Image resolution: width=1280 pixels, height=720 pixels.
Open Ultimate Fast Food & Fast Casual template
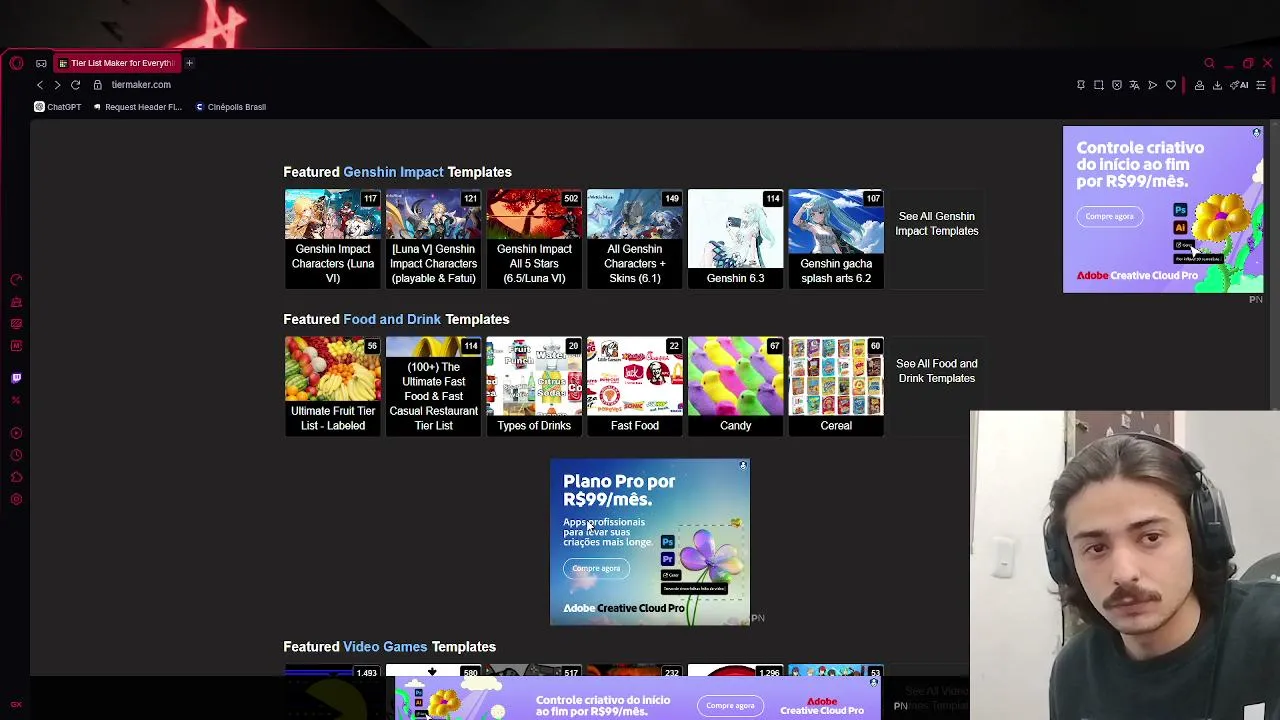click(x=433, y=386)
